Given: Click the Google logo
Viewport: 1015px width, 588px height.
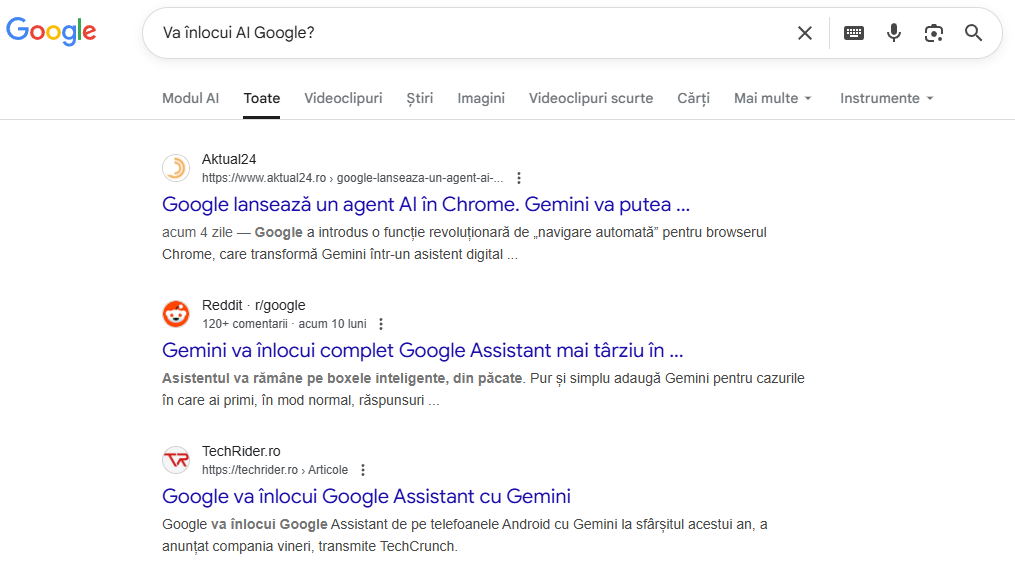Looking at the screenshot, I should point(51,31).
